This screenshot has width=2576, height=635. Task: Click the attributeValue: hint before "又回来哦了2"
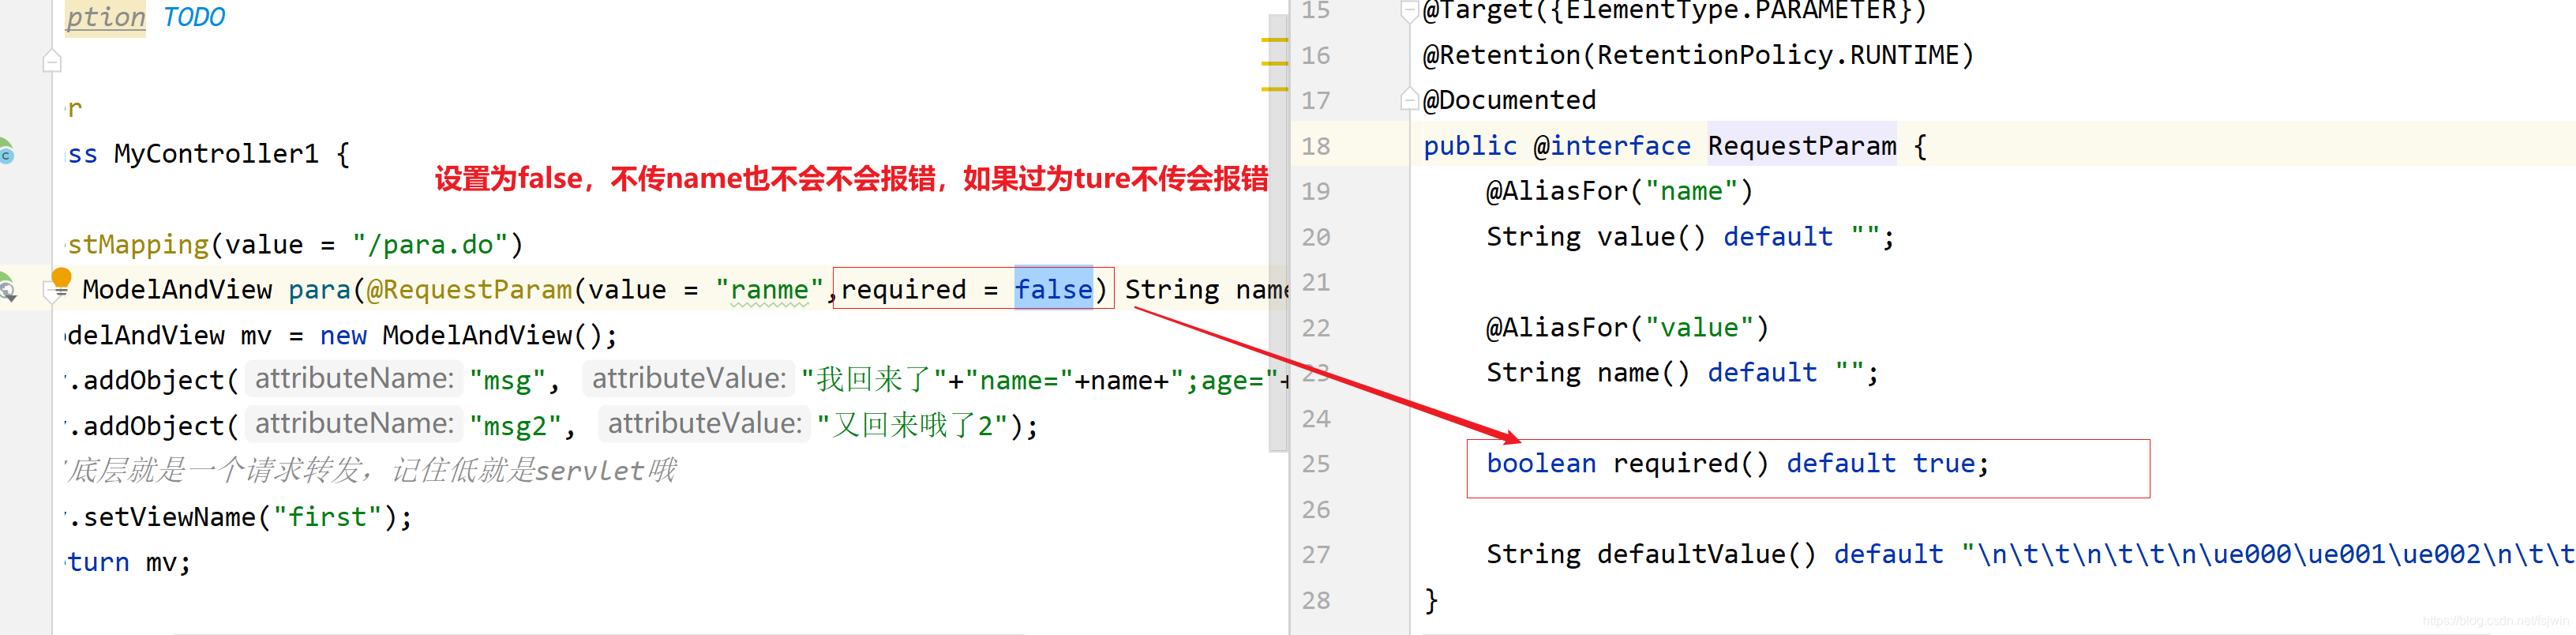click(x=705, y=424)
